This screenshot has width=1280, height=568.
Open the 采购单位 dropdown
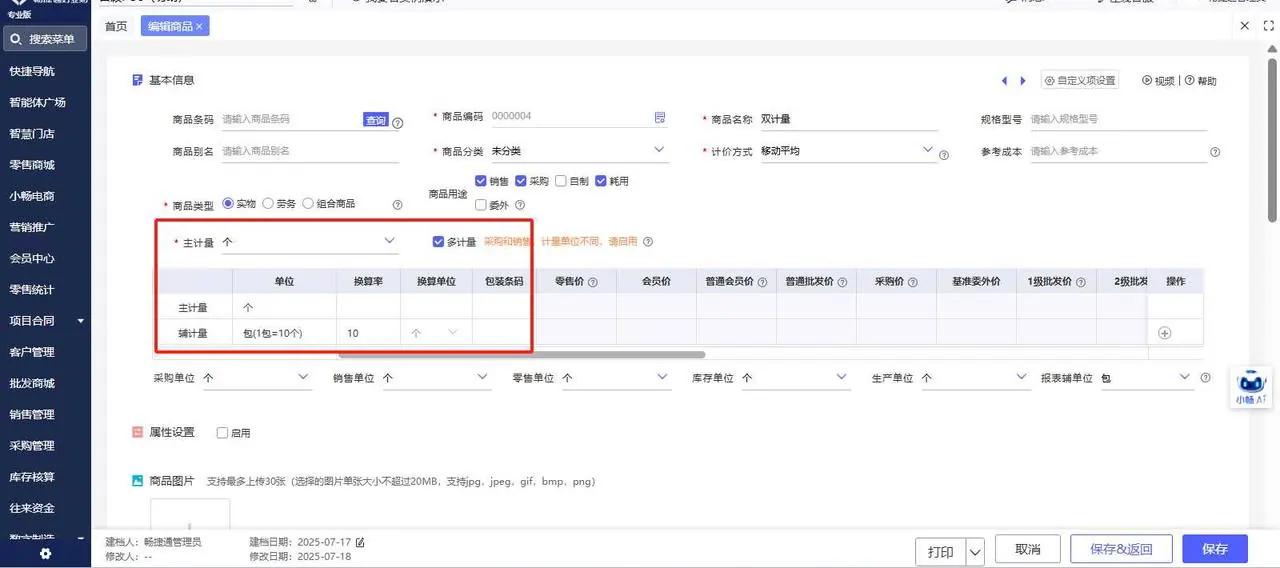click(257, 378)
